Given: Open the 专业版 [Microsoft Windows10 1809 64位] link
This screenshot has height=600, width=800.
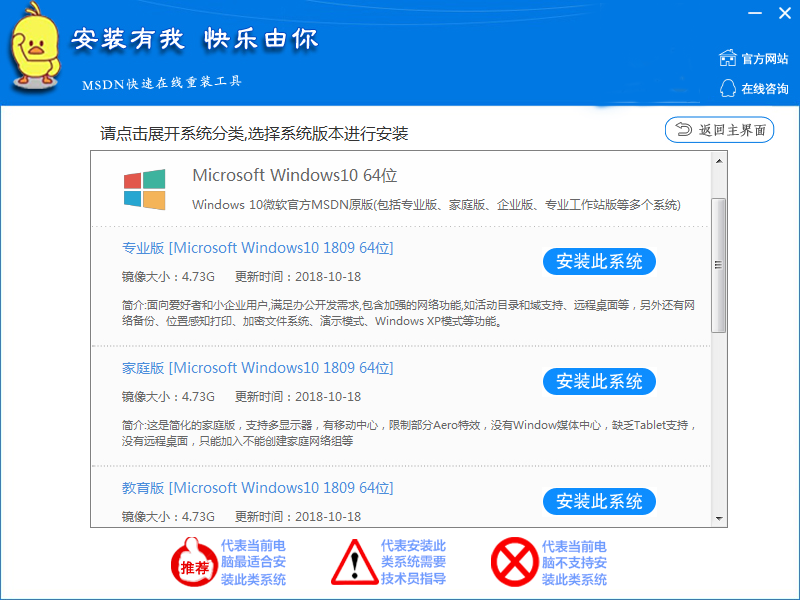Looking at the screenshot, I should [x=258, y=248].
